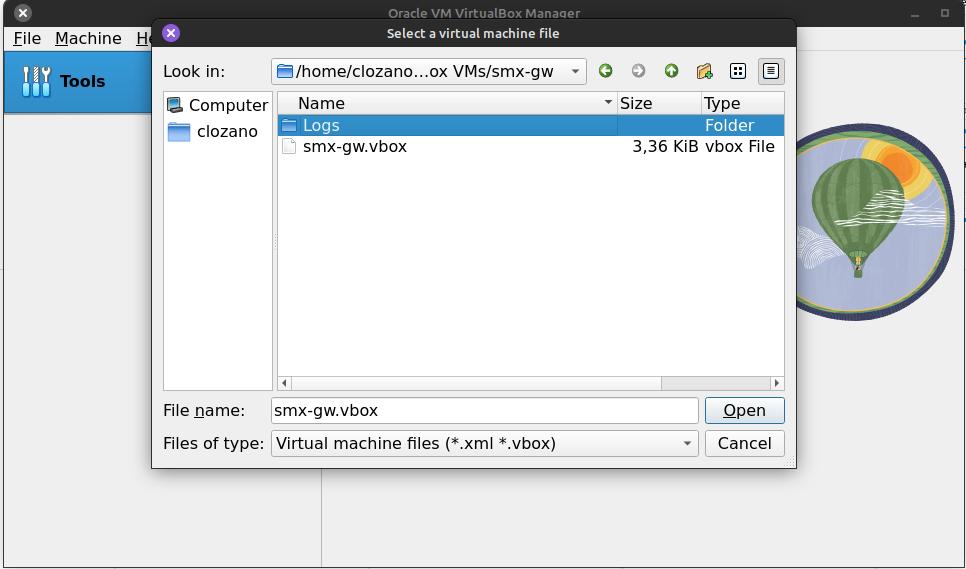
Task: Click Computer in the sidebar
Action: pyautogui.click(x=217, y=105)
